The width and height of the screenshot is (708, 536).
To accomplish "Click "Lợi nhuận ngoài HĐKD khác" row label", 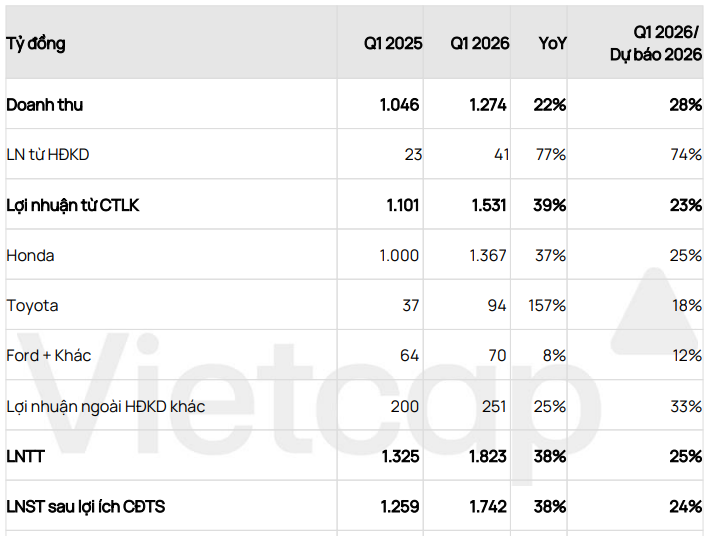I will [106, 406].
